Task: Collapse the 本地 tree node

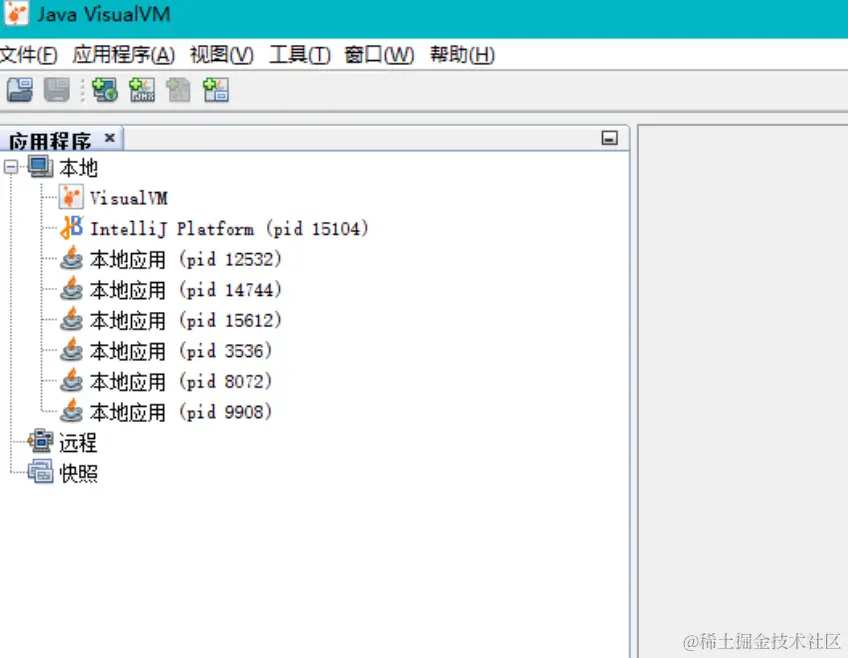Action: (x=10, y=167)
